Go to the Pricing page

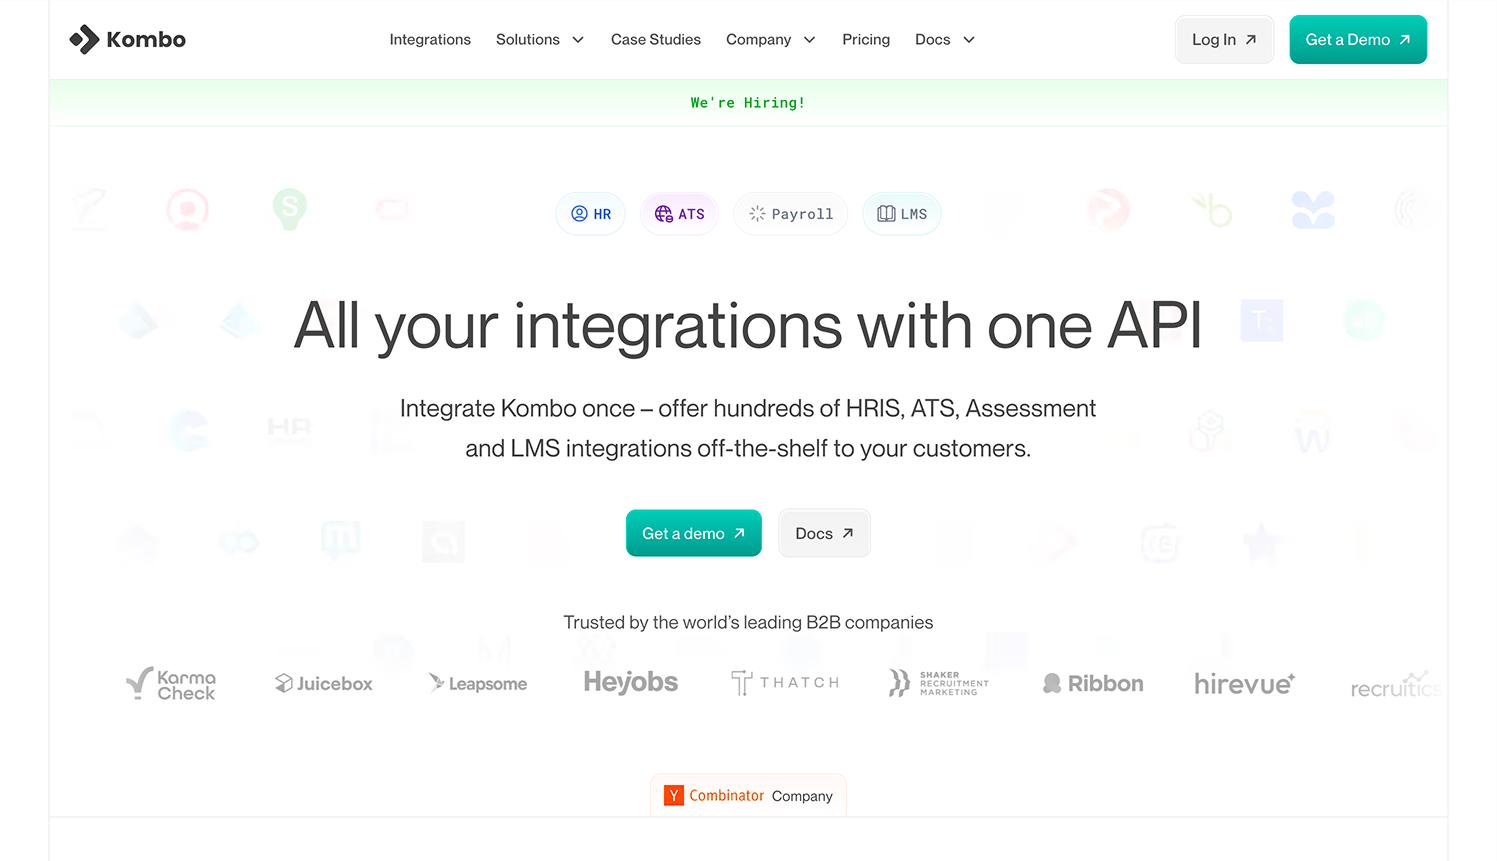tap(866, 39)
